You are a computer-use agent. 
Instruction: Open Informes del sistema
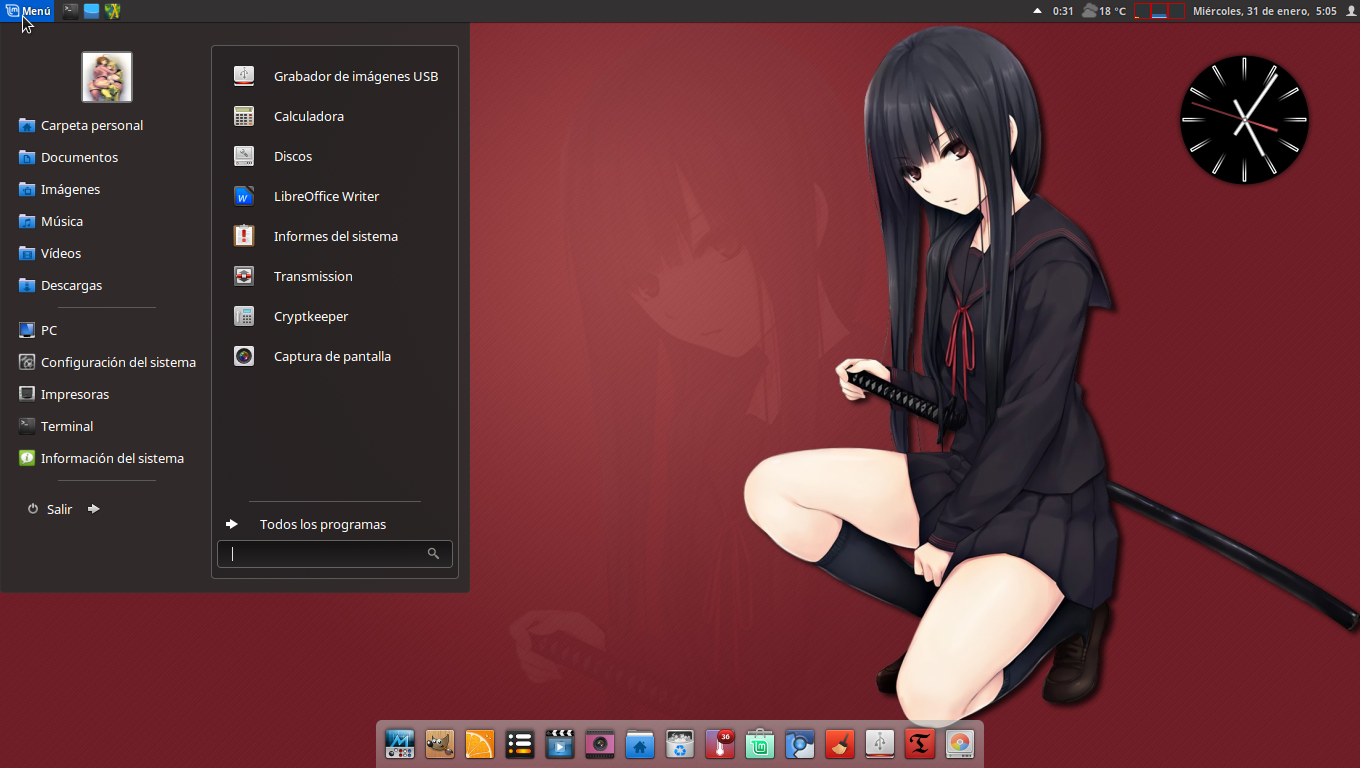click(x=335, y=236)
